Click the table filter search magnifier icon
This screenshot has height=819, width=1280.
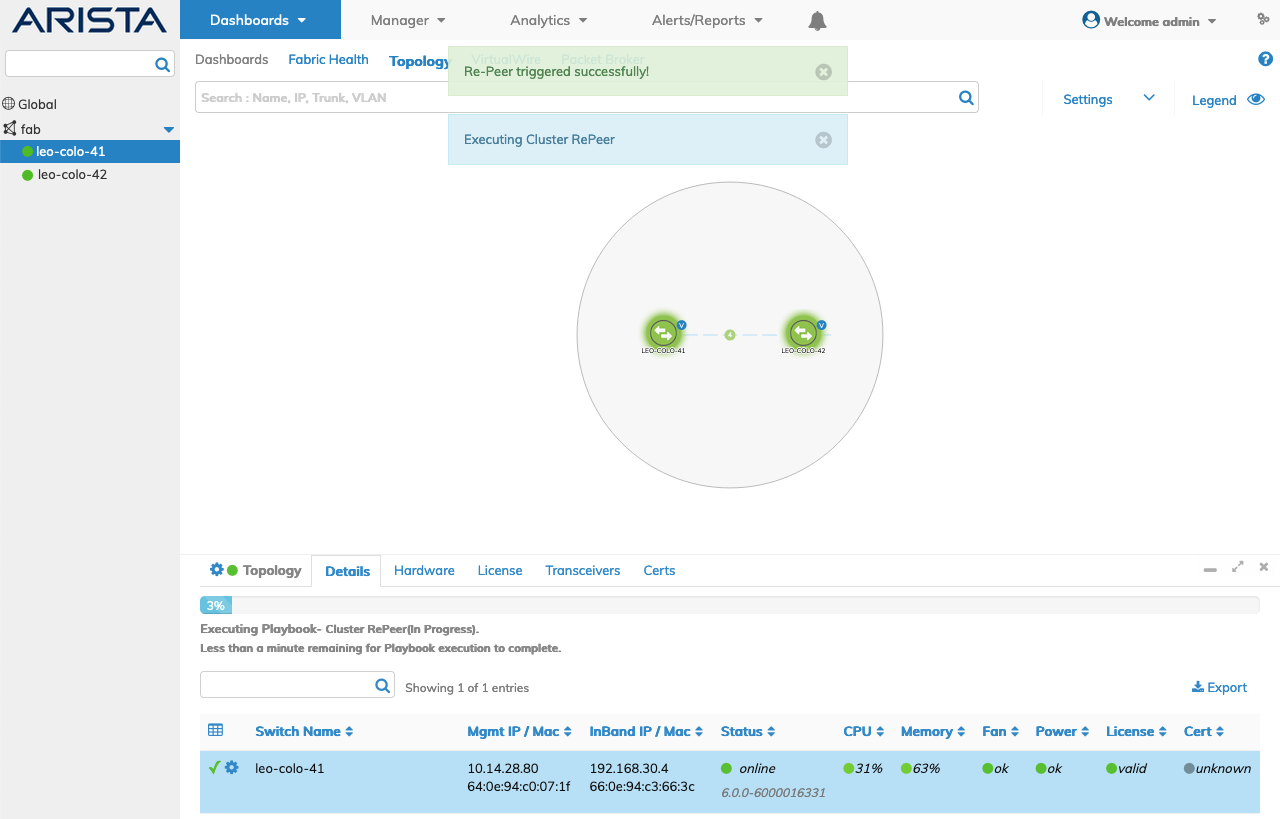point(382,685)
